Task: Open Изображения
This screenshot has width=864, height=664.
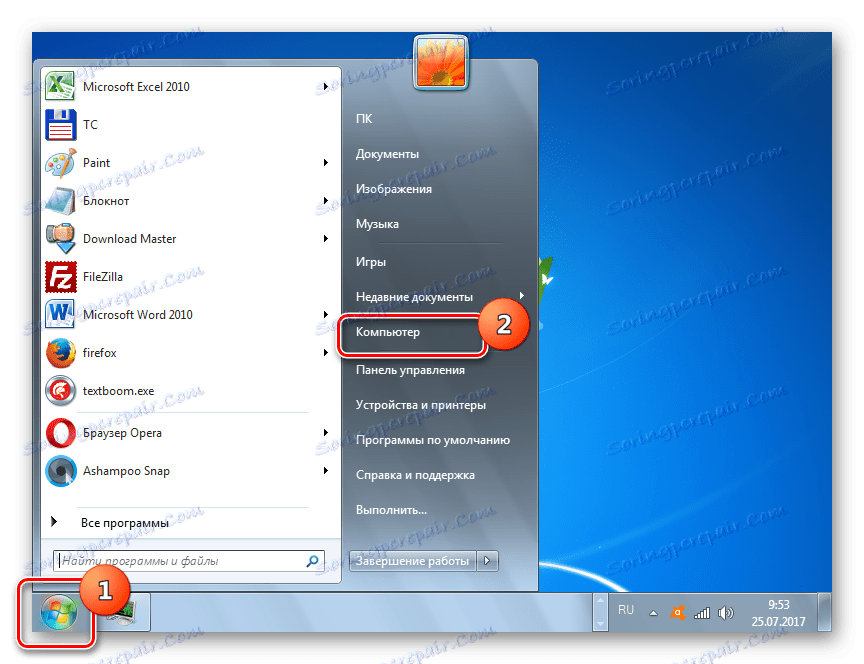Action: [394, 189]
